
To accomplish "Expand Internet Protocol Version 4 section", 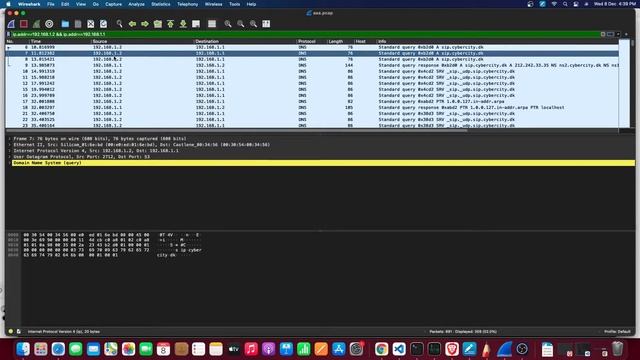I will click(9, 151).
